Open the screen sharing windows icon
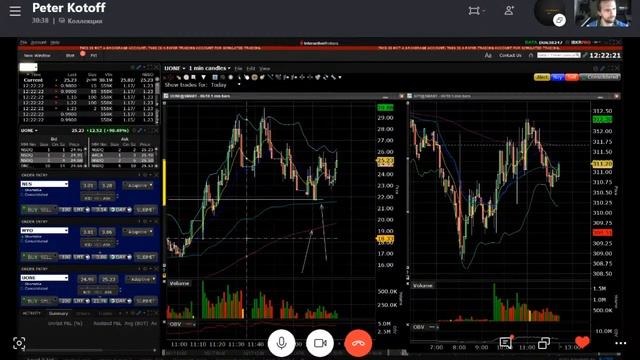Screen dimensions: 640x360 (544, 343)
